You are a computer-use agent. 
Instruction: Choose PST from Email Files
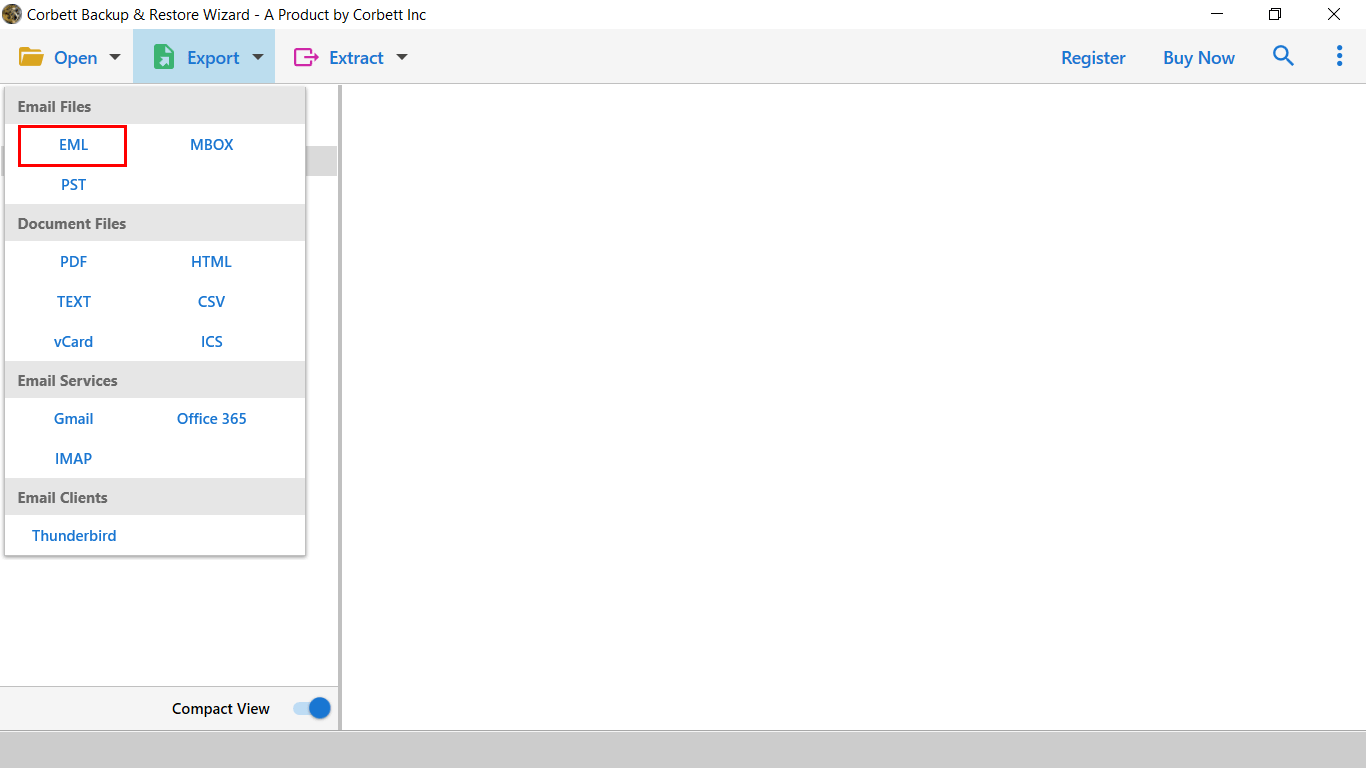click(x=73, y=185)
